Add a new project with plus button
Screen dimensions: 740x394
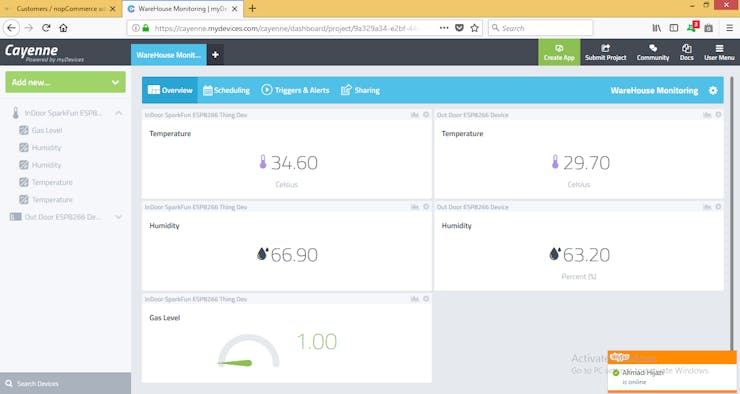215,55
